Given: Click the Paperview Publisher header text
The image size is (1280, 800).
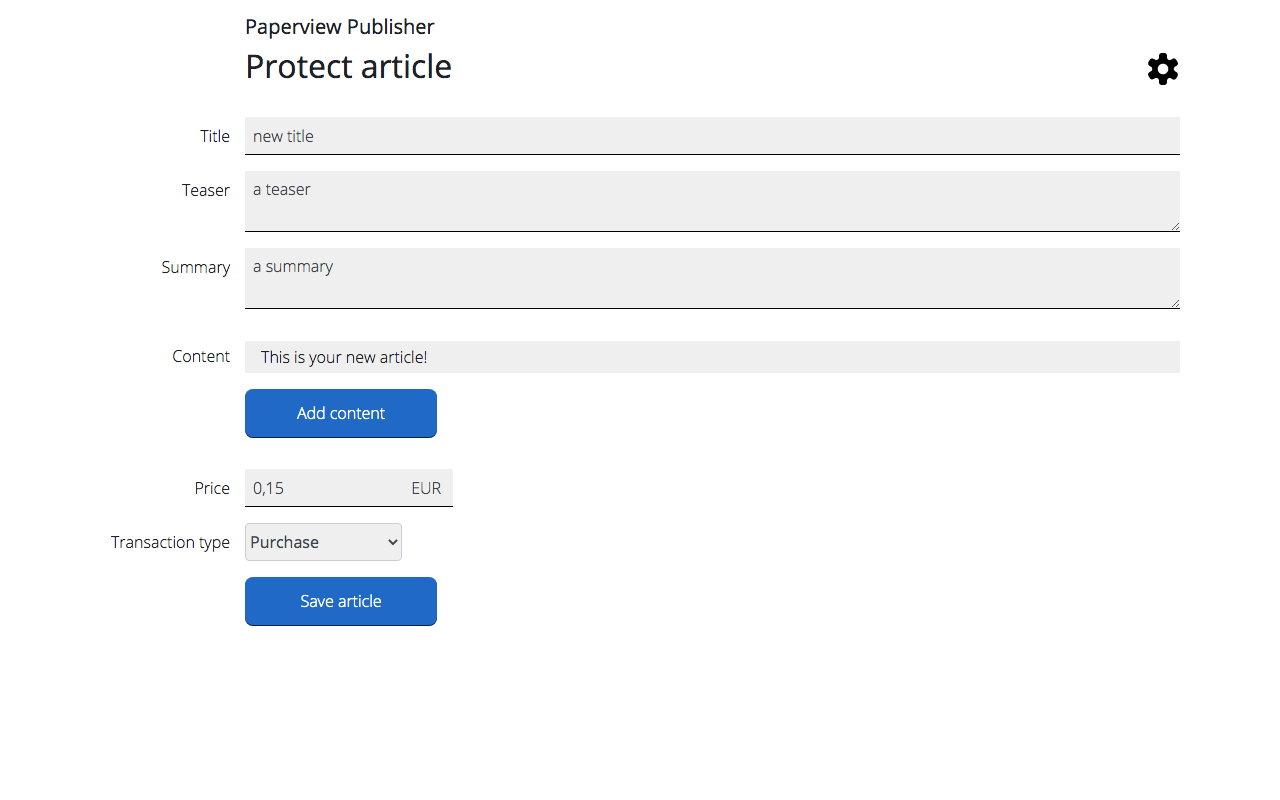Looking at the screenshot, I should coord(340,27).
